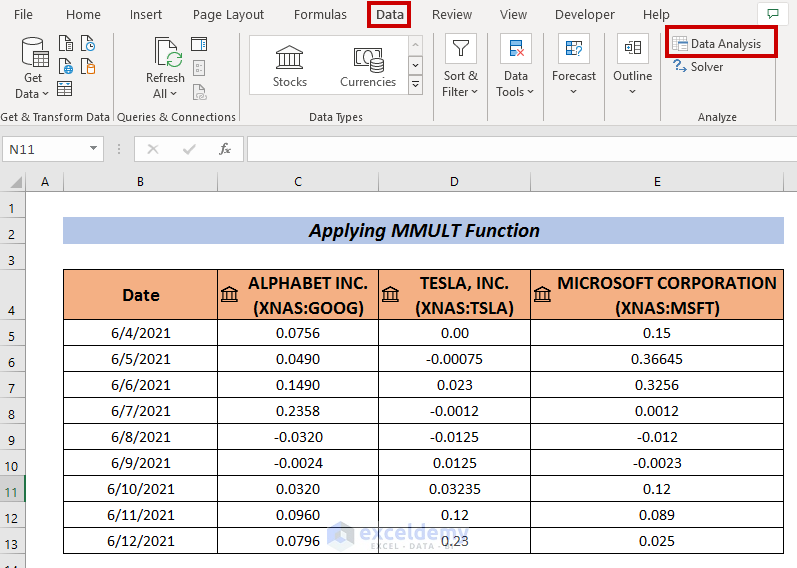This screenshot has width=797, height=568.
Task: Click the Data Tools icon
Action: (x=516, y=48)
